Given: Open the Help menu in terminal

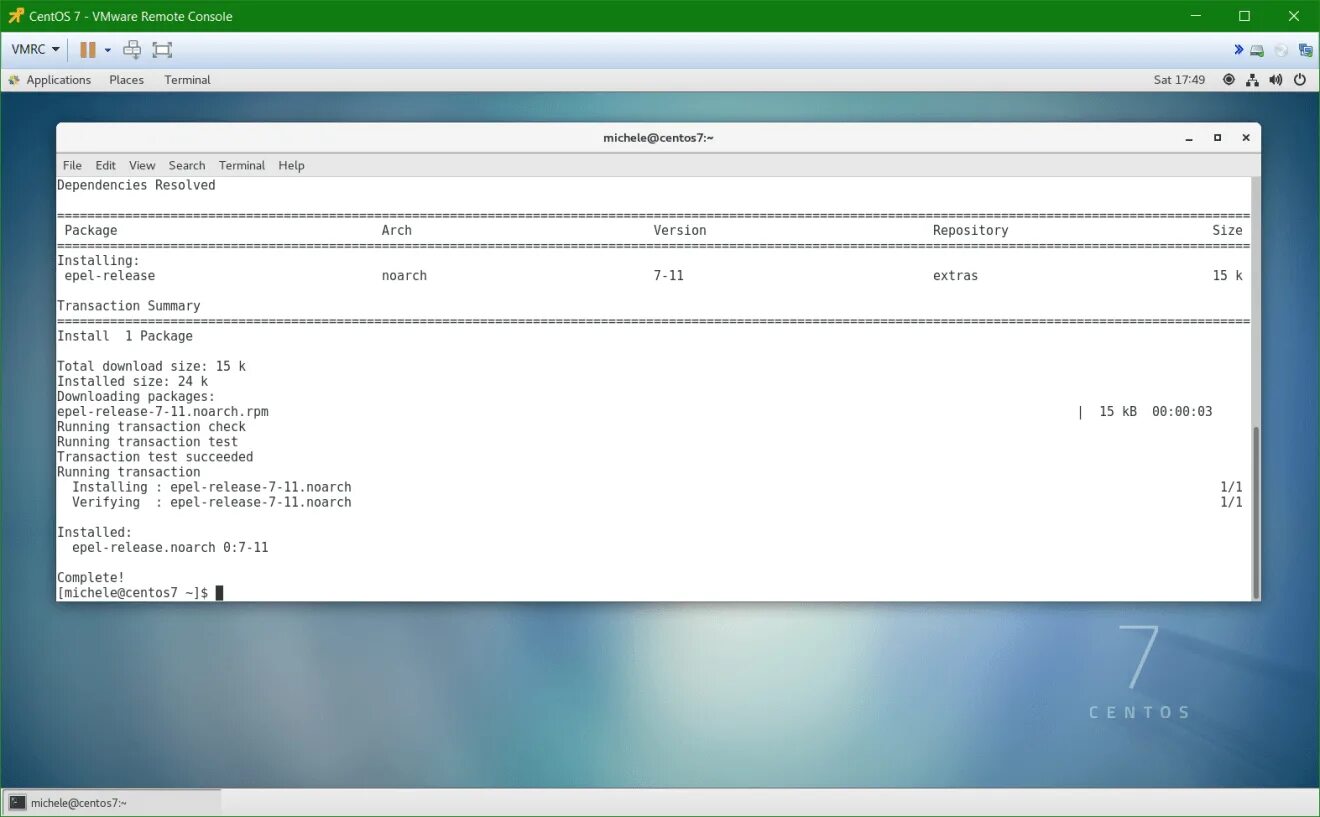Looking at the screenshot, I should (291, 165).
